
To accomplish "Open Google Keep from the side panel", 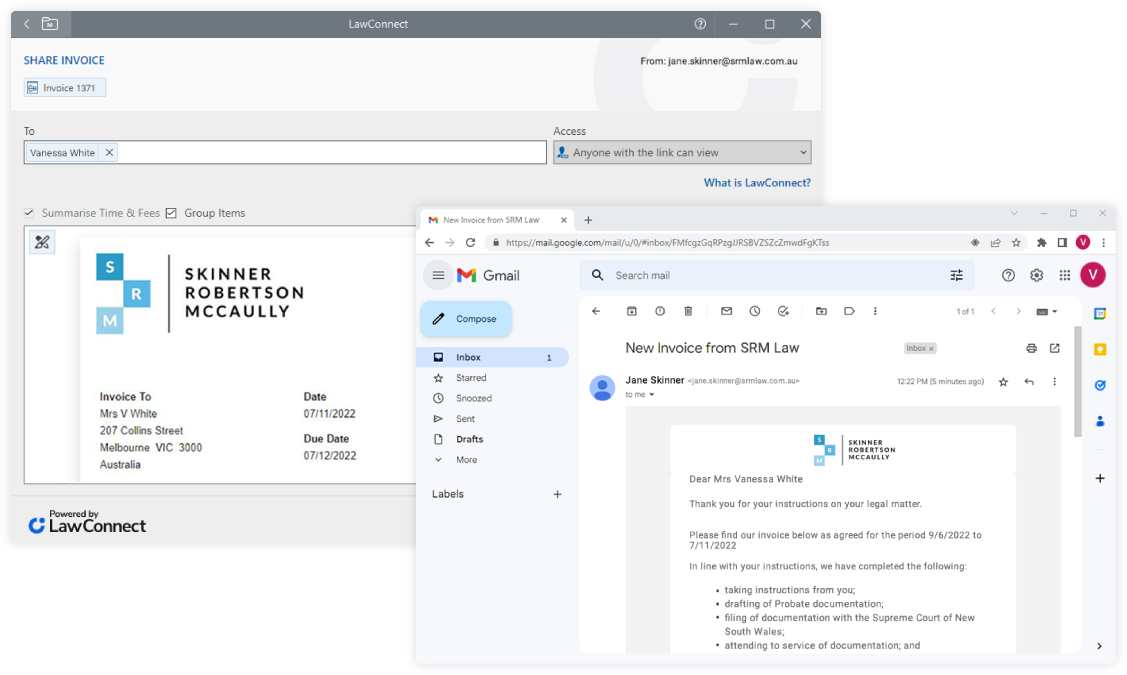I will [x=1100, y=349].
